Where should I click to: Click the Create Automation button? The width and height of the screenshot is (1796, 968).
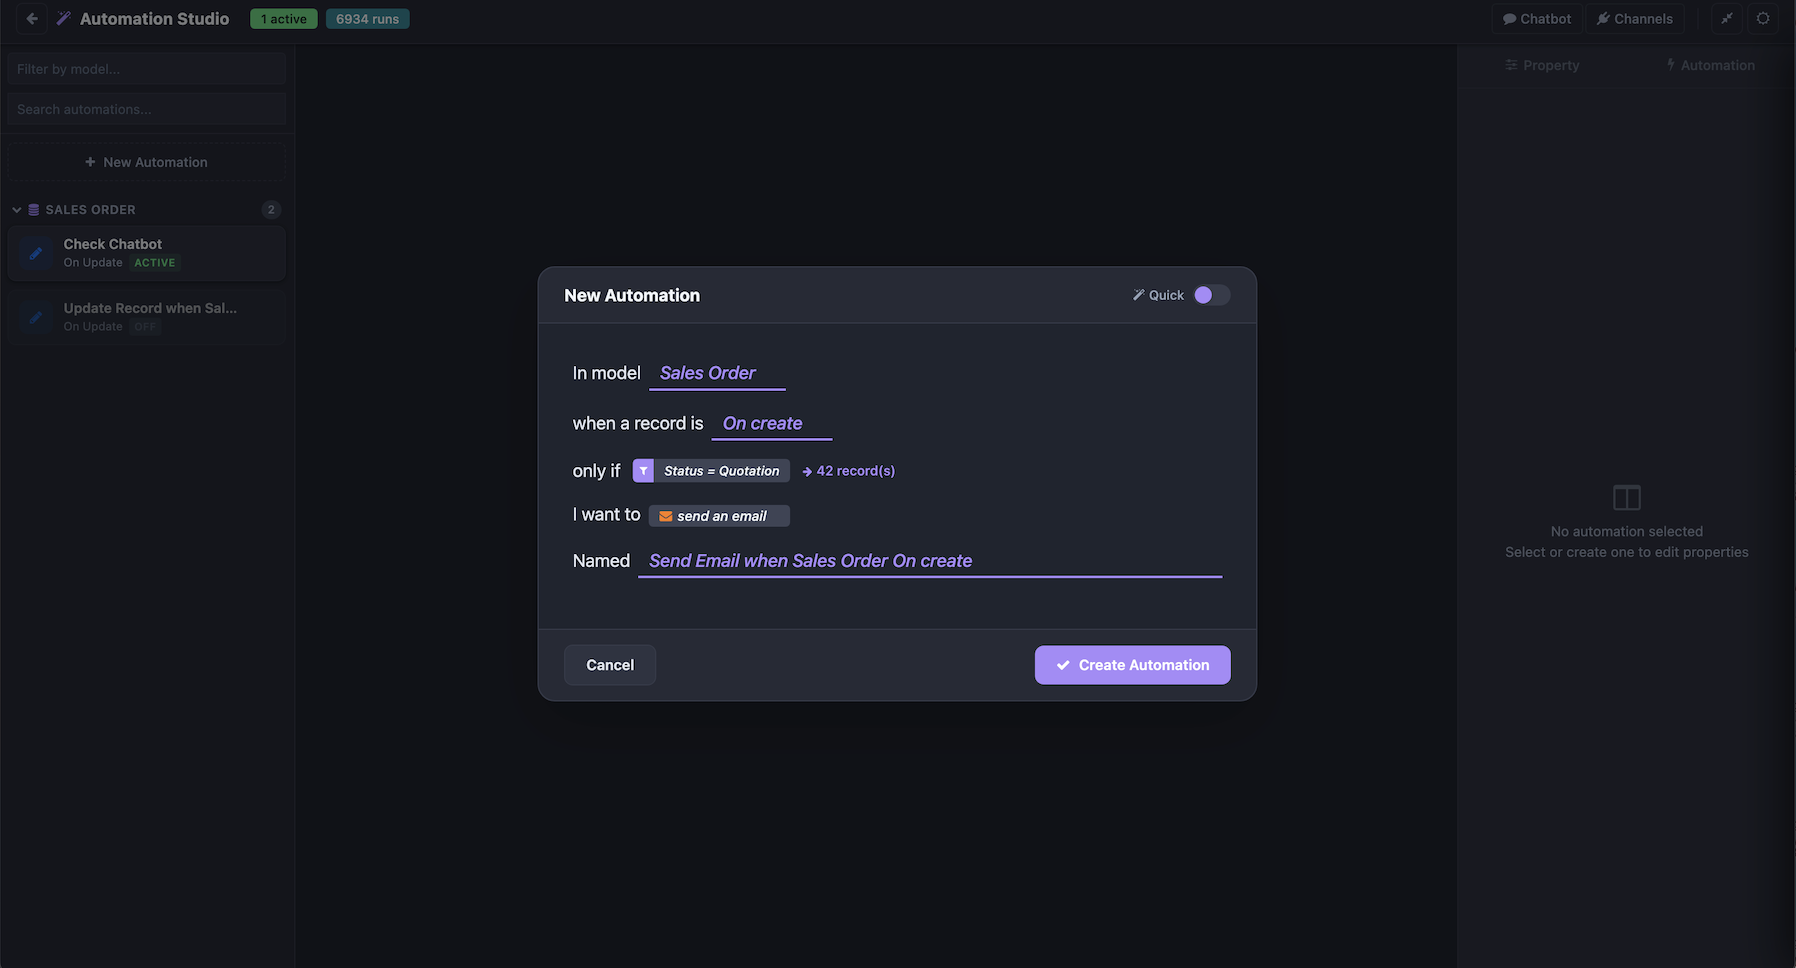(1131, 664)
